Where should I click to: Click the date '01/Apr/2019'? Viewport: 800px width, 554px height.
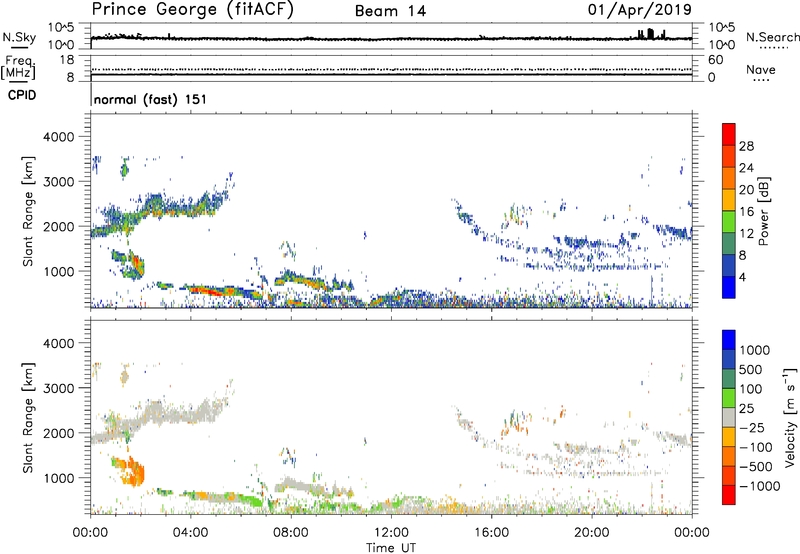pyautogui.click(x=640, y=10)
